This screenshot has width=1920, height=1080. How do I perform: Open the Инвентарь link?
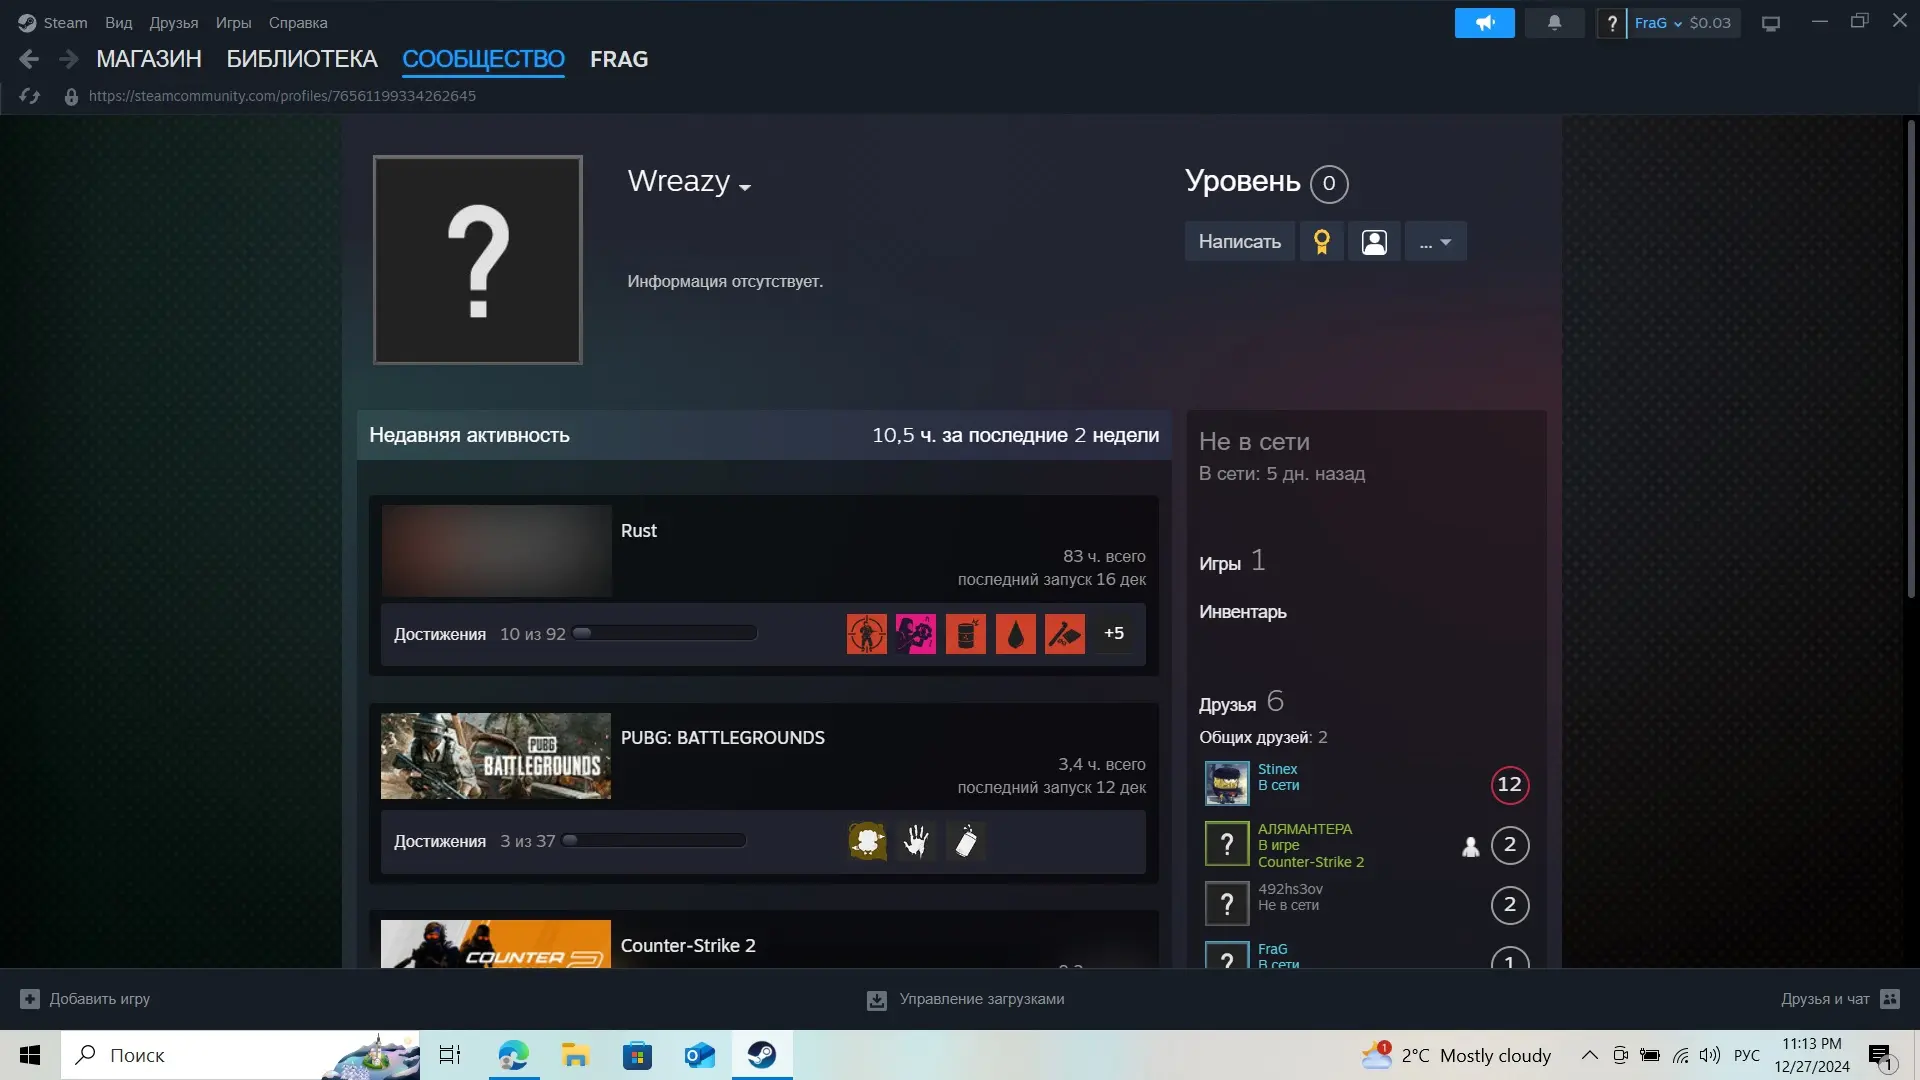pyautogui.click(x=1242, y=612)
